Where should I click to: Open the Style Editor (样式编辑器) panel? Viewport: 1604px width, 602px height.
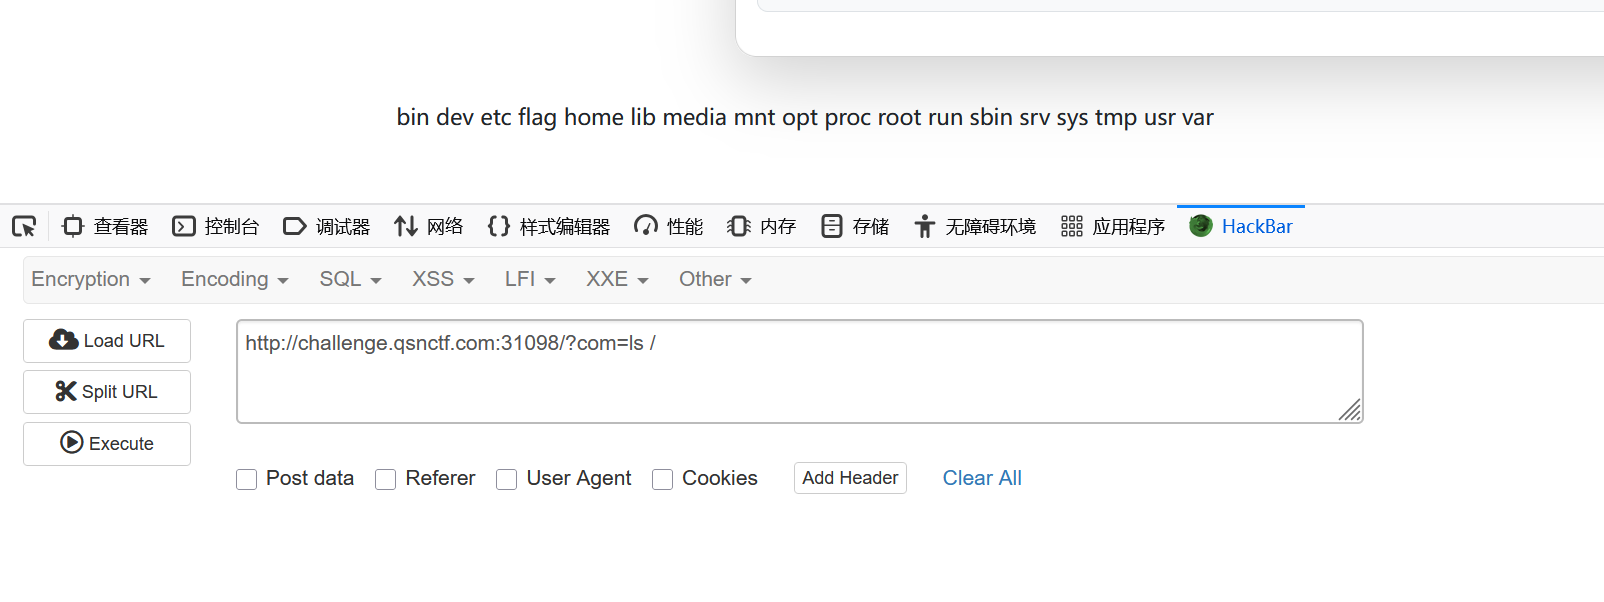coord(549,227)
